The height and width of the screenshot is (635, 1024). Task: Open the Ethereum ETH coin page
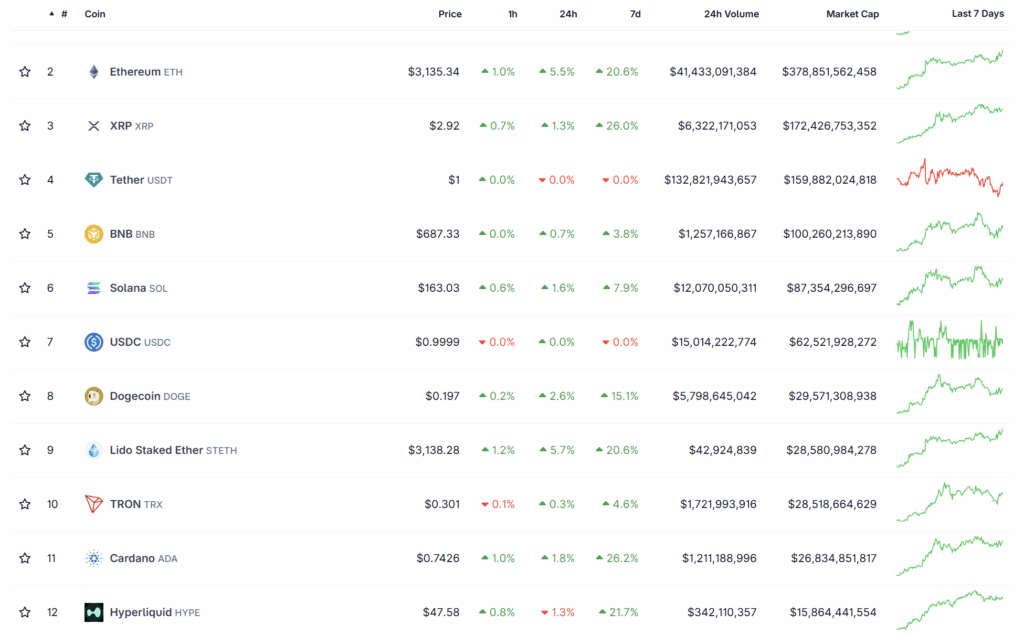click(146, 72)
